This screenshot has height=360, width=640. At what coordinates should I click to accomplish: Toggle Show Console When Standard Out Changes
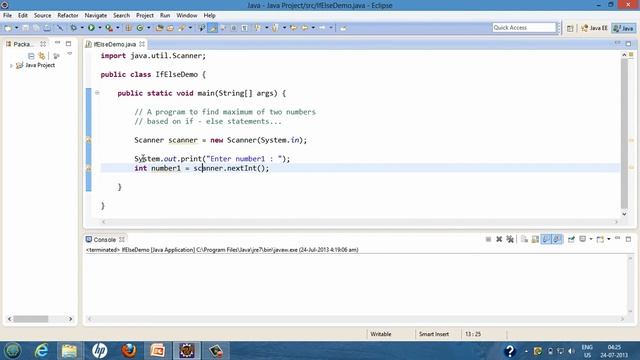coord(546,239)
